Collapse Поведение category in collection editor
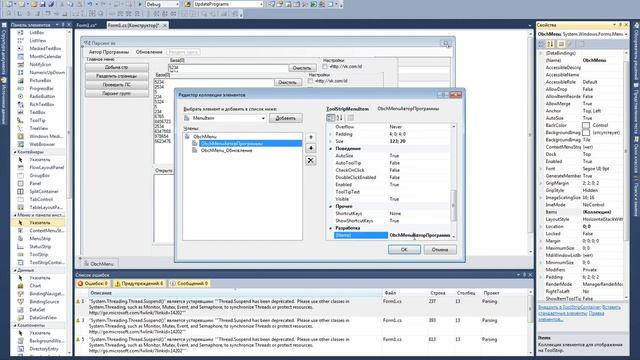 point(331,149)
